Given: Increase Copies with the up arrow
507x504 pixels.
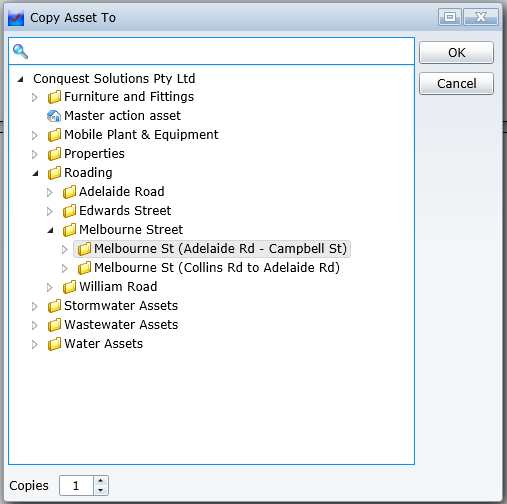Looking at the screenshot, I should pyautogui.click(x=101, y=481).
